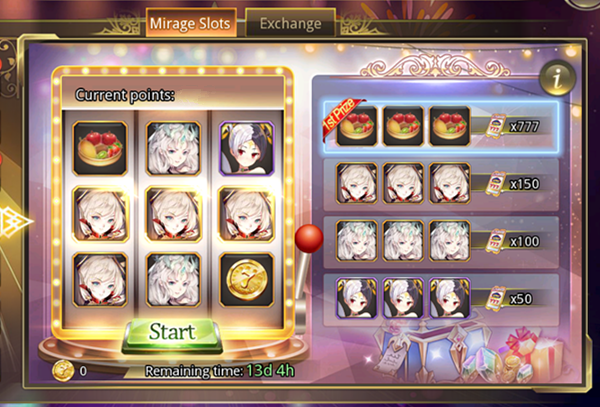Tap middle portrait in x100 prize row
This screenshot has height=407, width=600.
(x=403, y=241)
